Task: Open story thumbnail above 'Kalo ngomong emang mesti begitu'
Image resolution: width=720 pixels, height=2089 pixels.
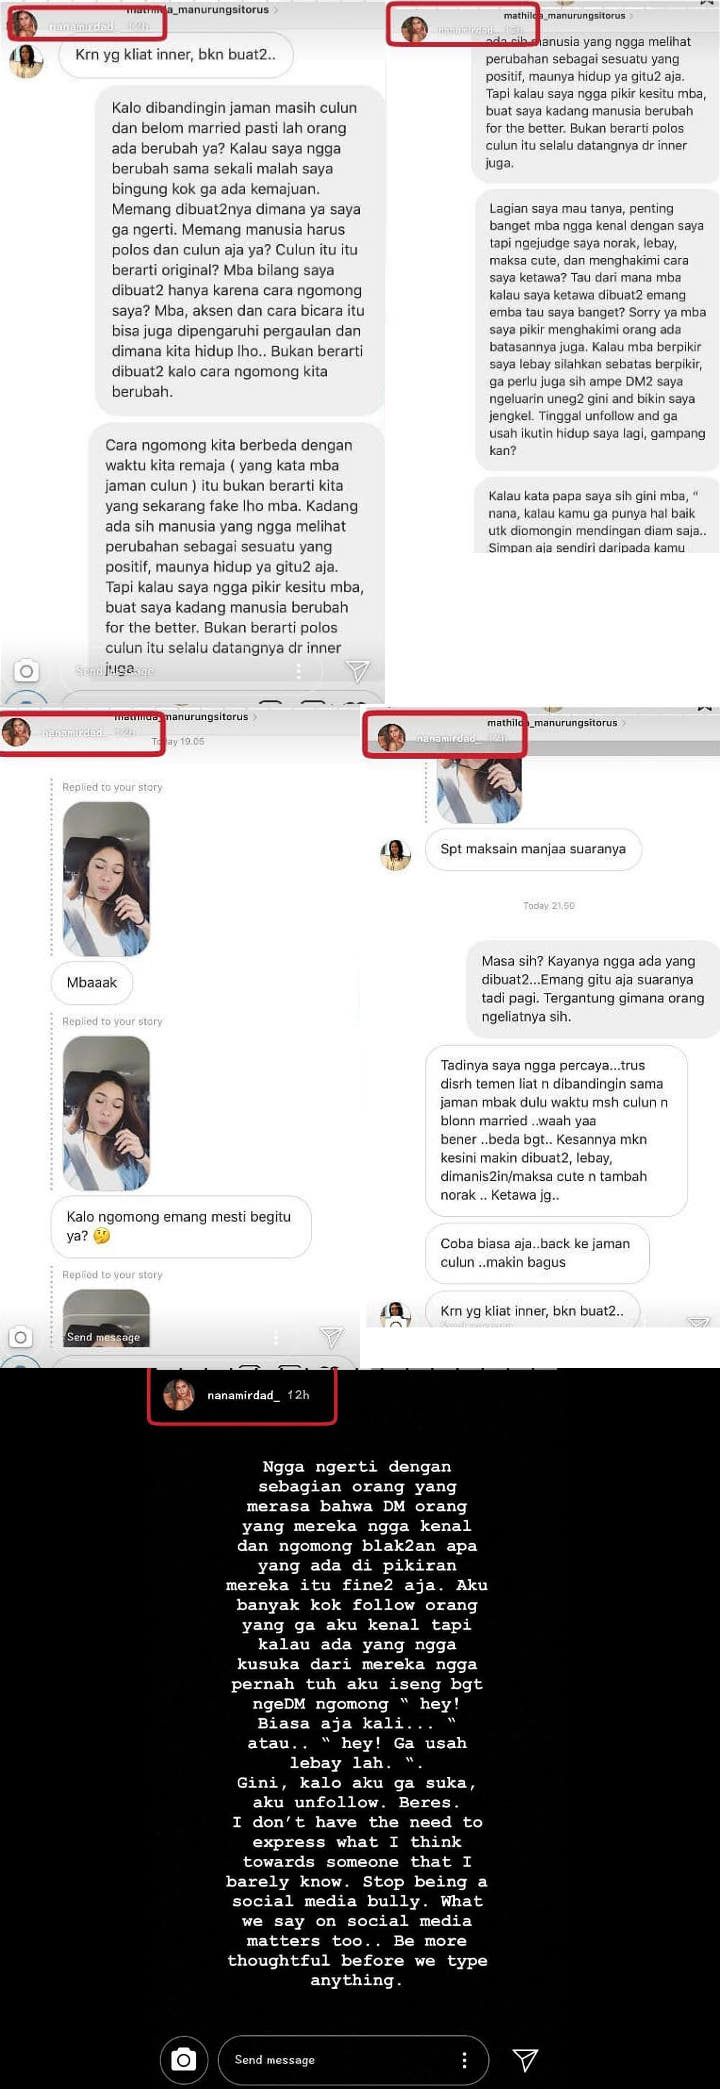Action: 106,1113
